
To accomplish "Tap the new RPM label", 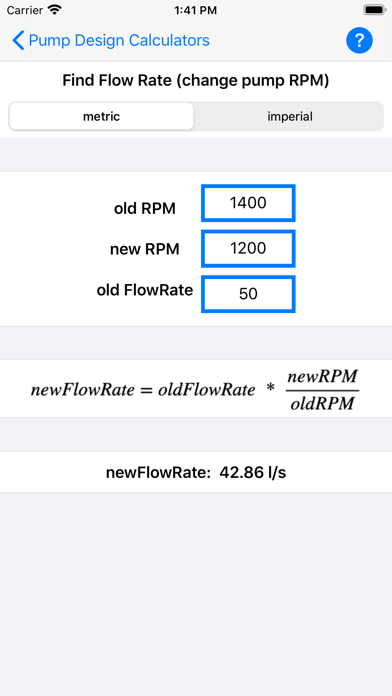I will point(145,249).
